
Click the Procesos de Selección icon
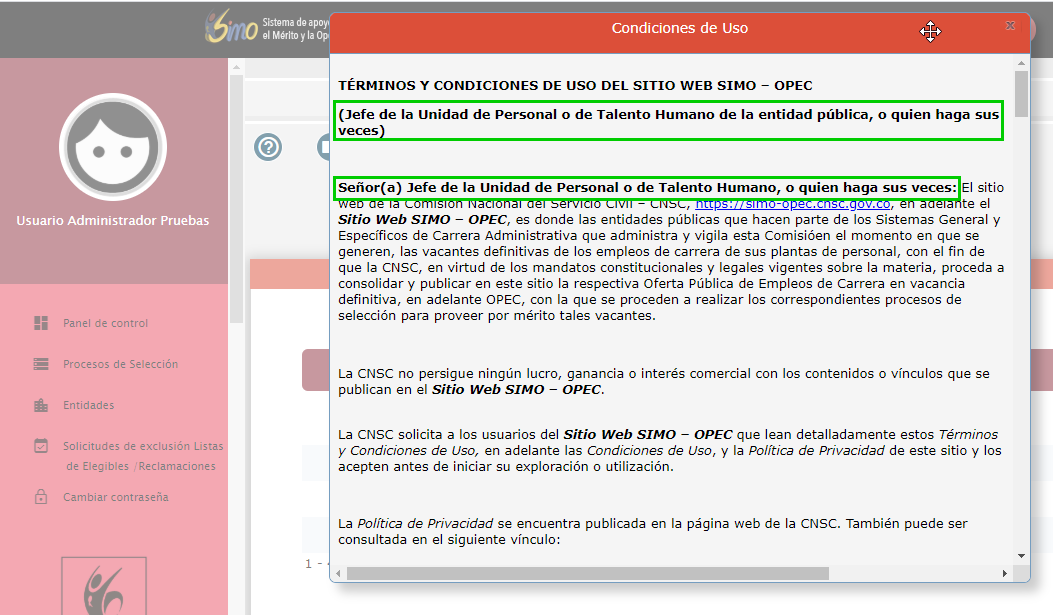click(41, 364)
